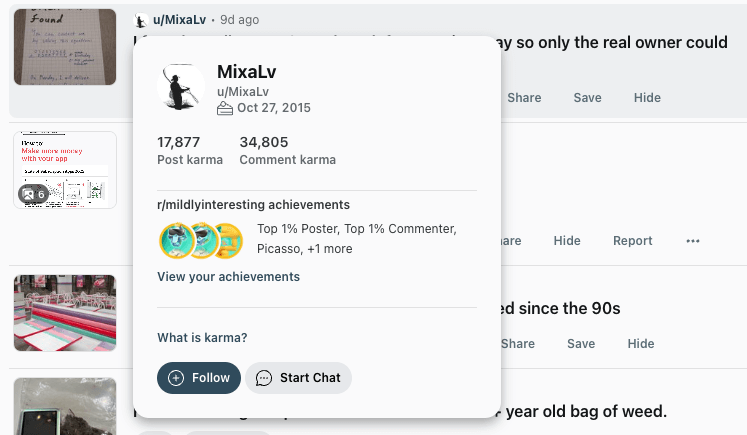The image size is (747, 435).
Task: Click the cake day icon in profile card
Action: 225,108
